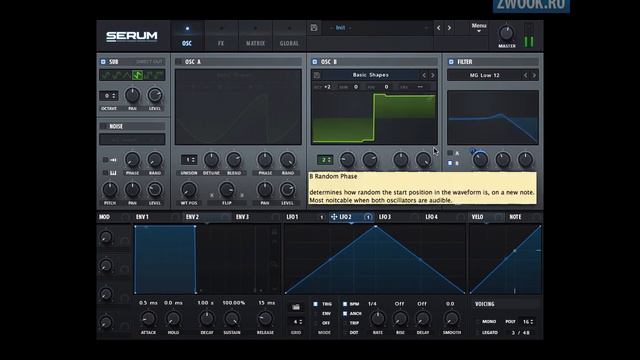
Task: Click the LFO Rate knob
Action: pyautogui.click(x=378, y=319)
